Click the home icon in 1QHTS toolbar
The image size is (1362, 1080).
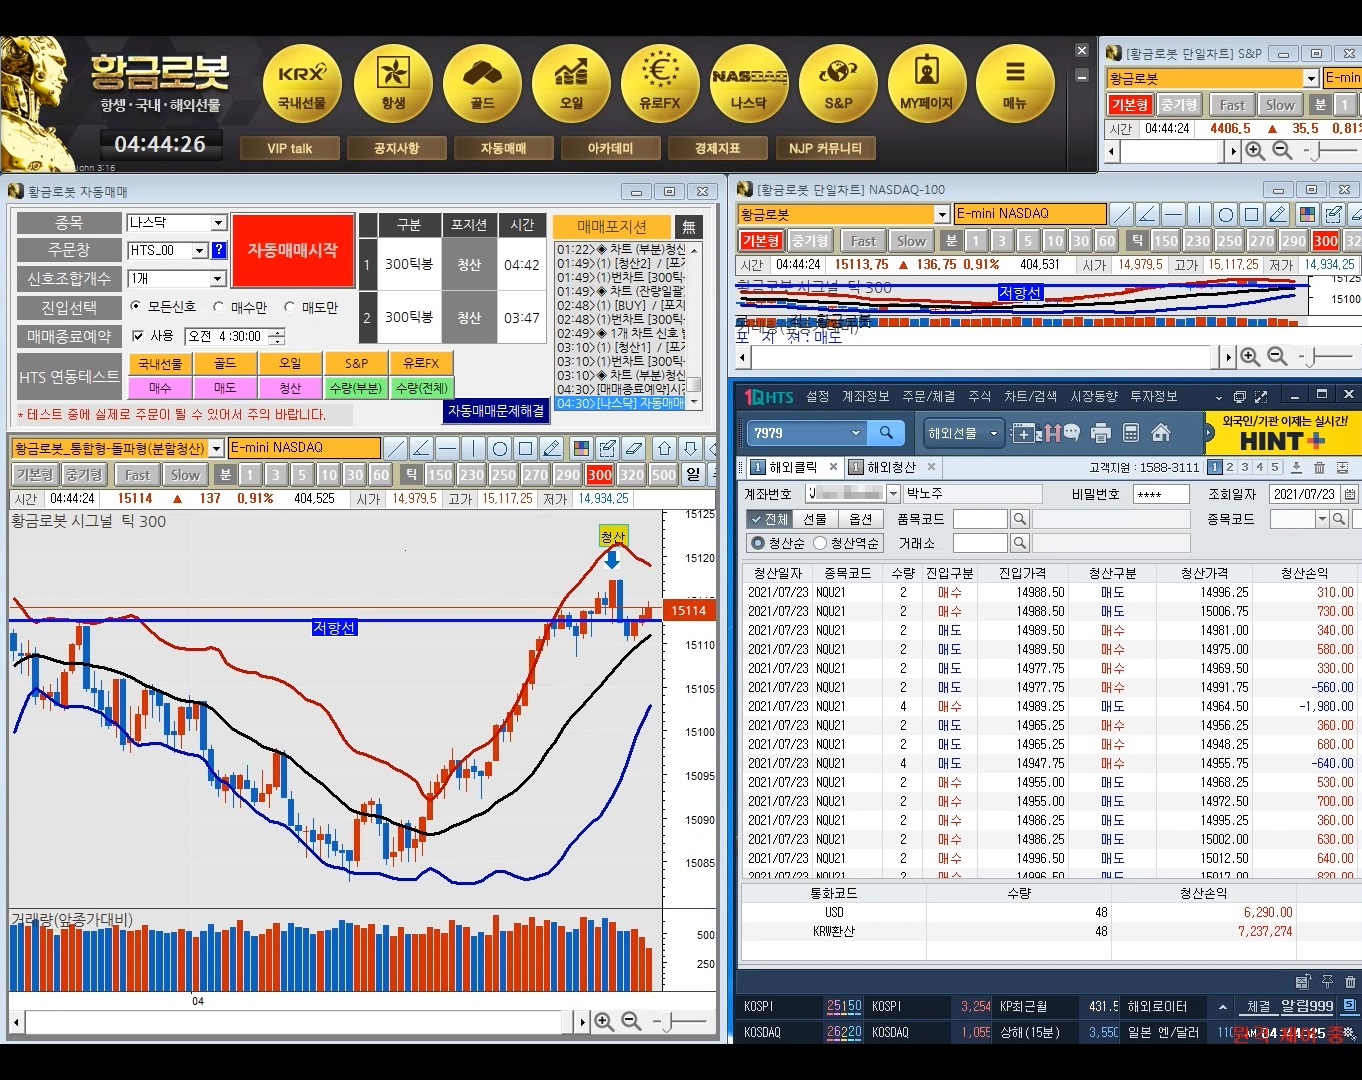tap(1161, 433)
